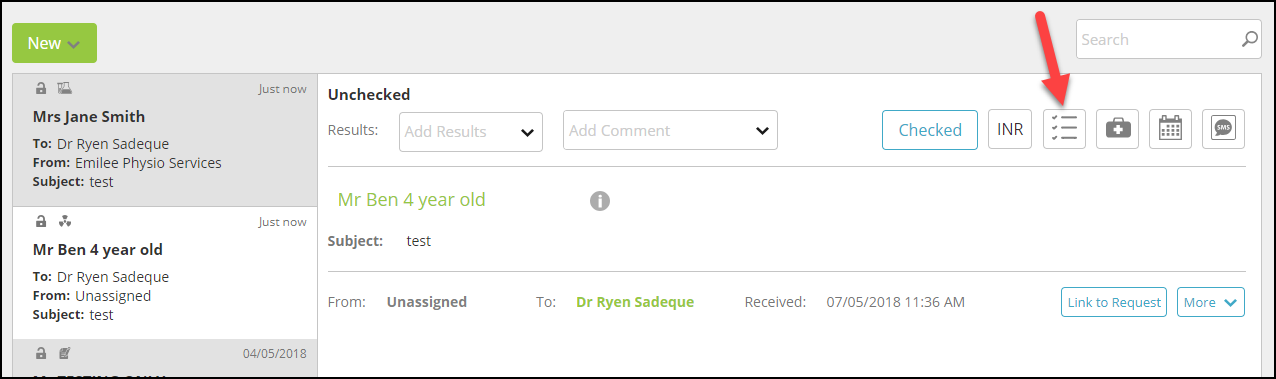Click the search magnifier icon

(1249, 40)
